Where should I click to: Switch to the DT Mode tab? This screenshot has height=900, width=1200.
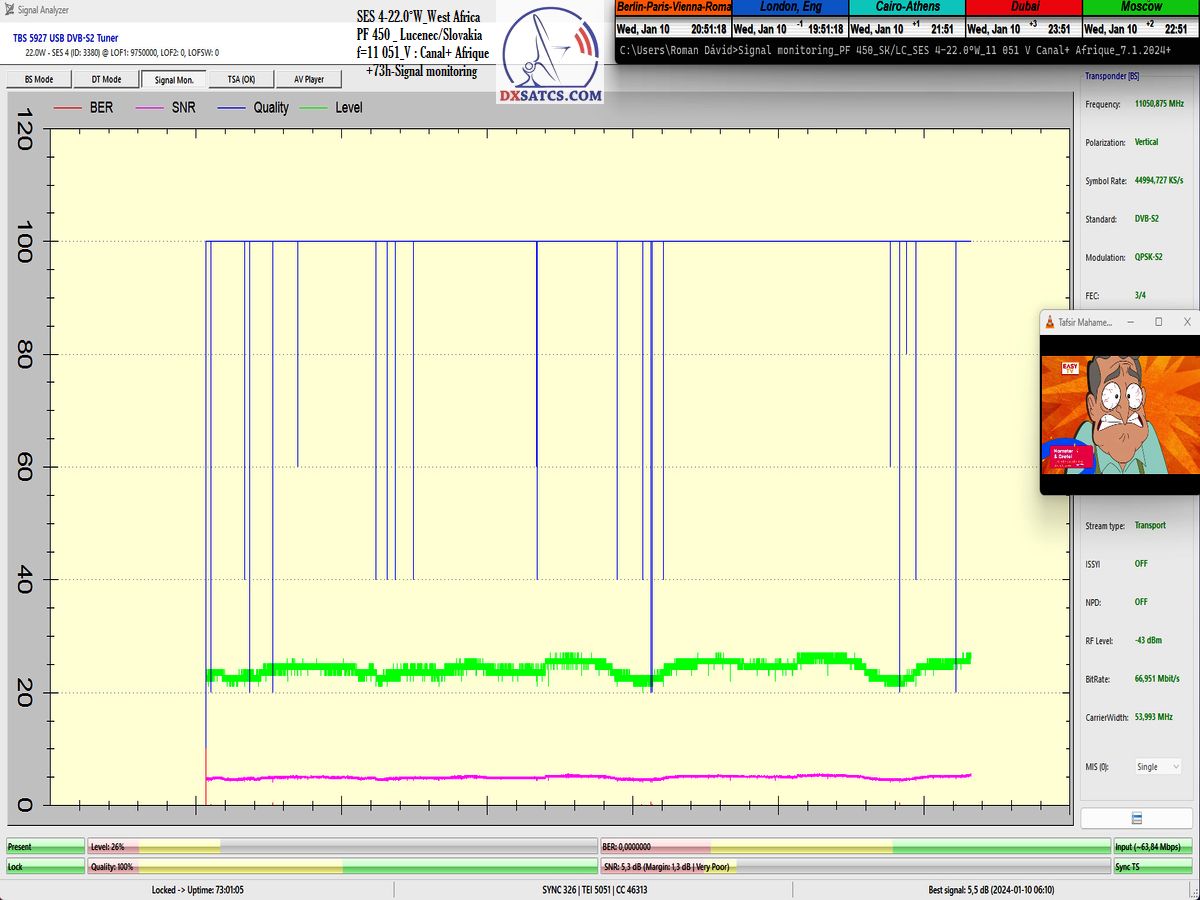point(106,79)
